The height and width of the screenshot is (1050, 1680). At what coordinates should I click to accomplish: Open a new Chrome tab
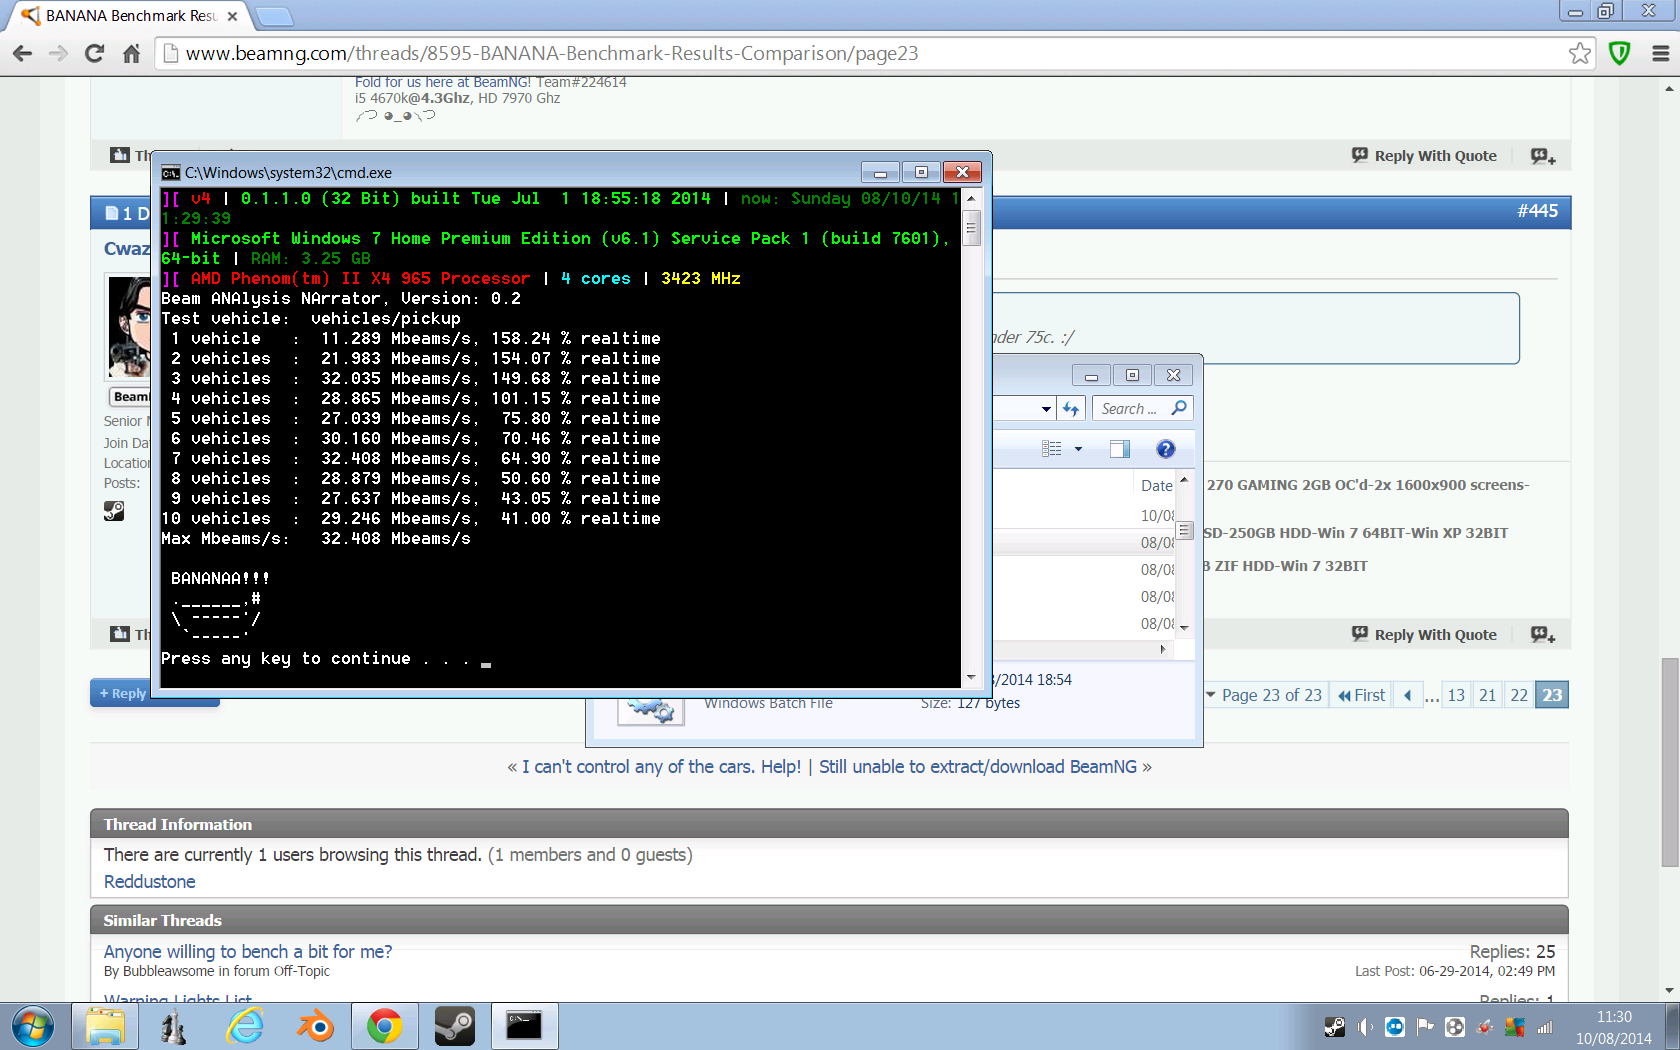pyautogui.click(x=273, y=16)
